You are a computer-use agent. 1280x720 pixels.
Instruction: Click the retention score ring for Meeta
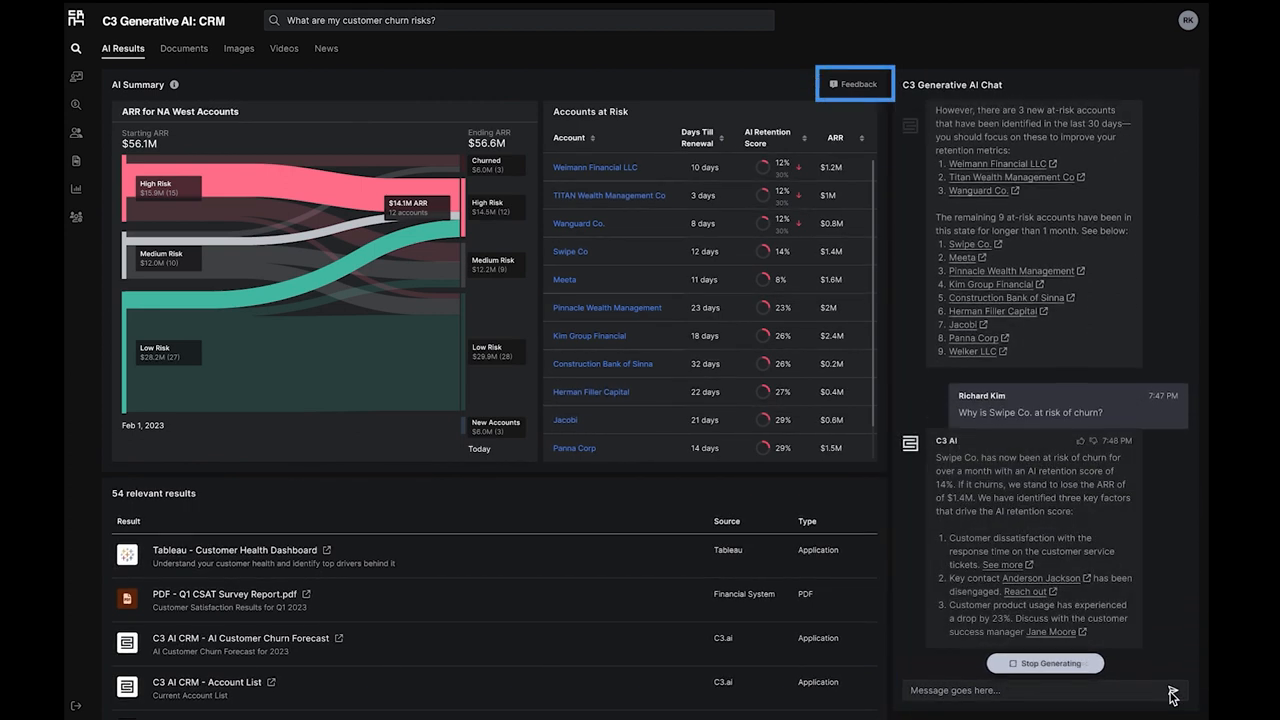763,279
